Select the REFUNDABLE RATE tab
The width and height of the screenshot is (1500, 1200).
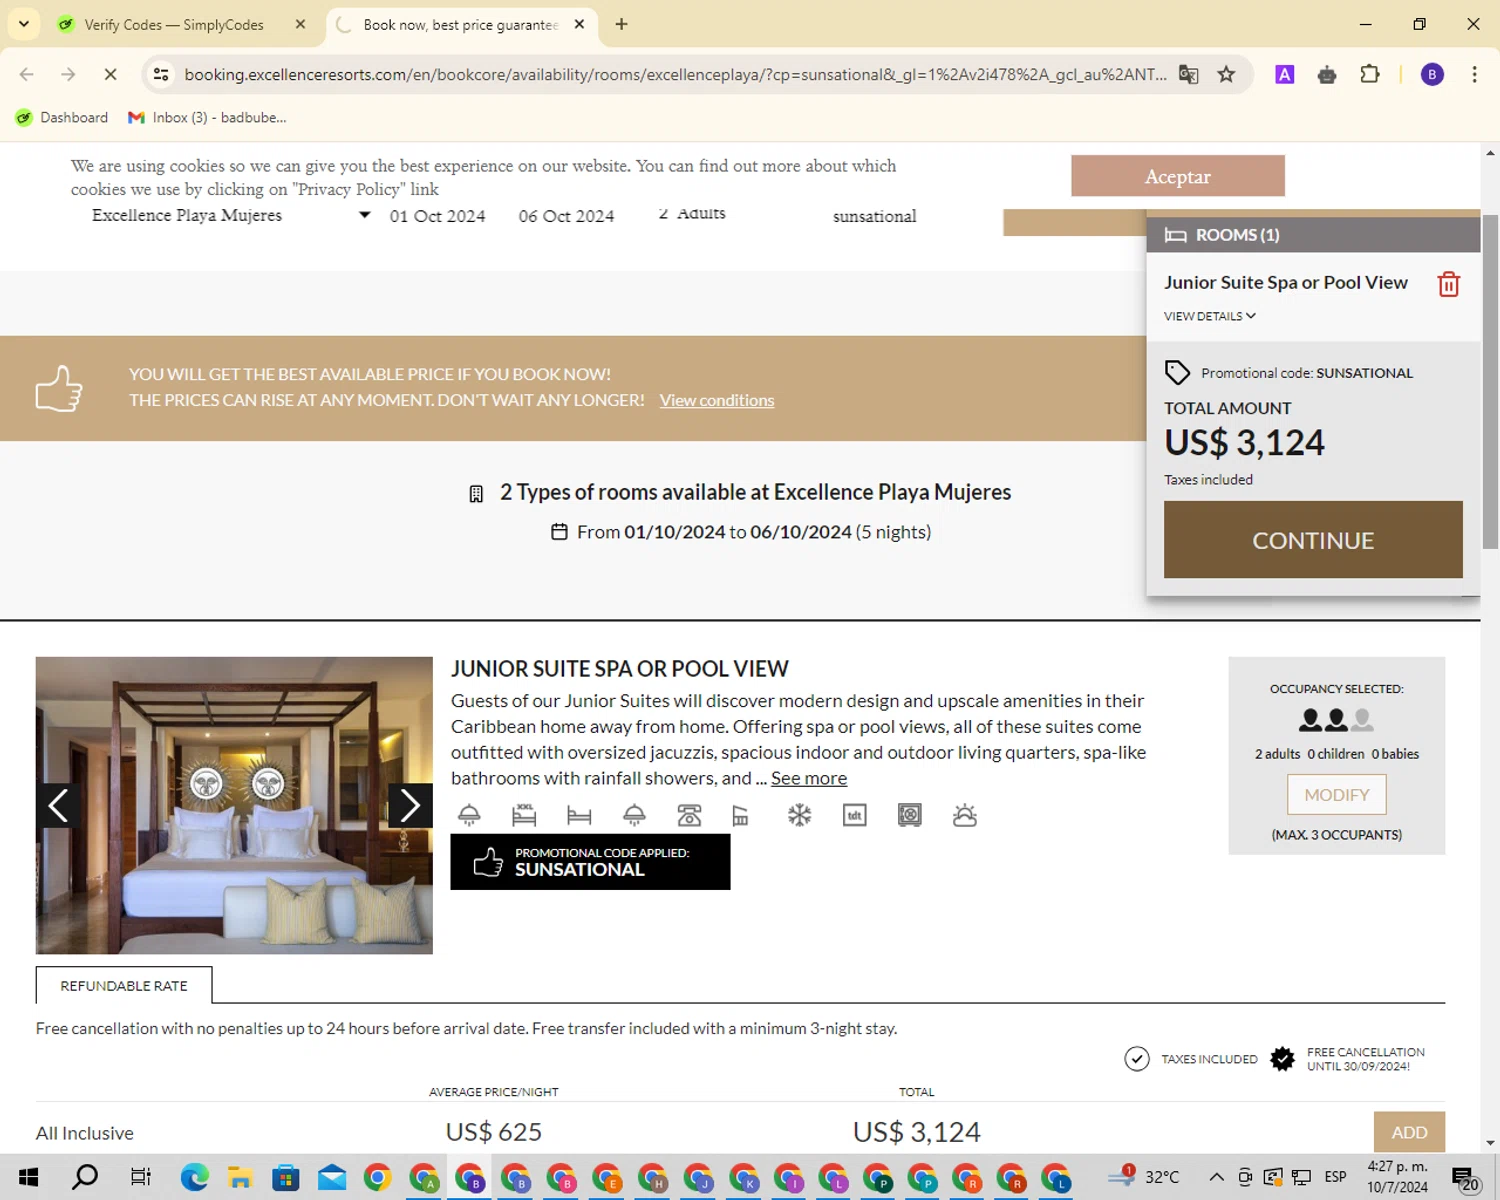coord(124,986)
